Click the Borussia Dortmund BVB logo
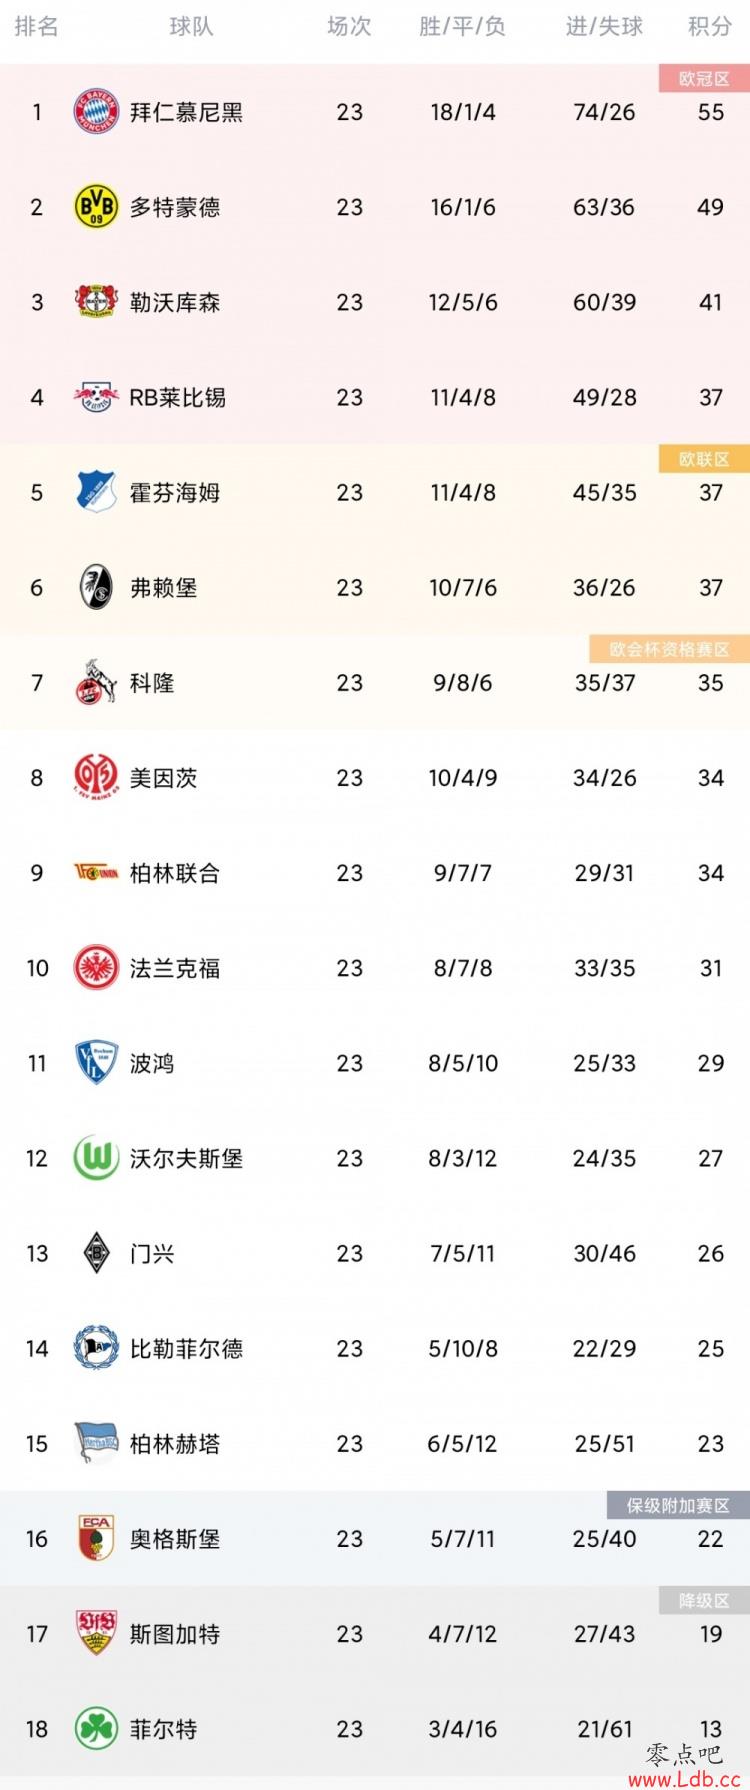This screenshot has height=1790, width=750. [97, 206]
